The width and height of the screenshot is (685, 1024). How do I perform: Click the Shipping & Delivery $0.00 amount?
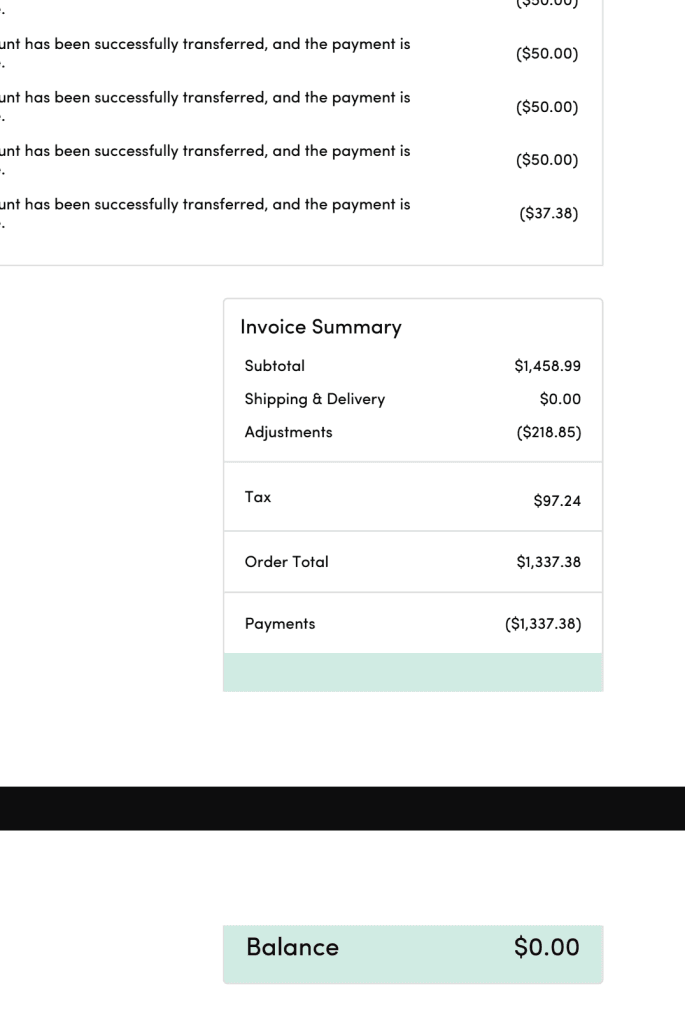[560, 399]
